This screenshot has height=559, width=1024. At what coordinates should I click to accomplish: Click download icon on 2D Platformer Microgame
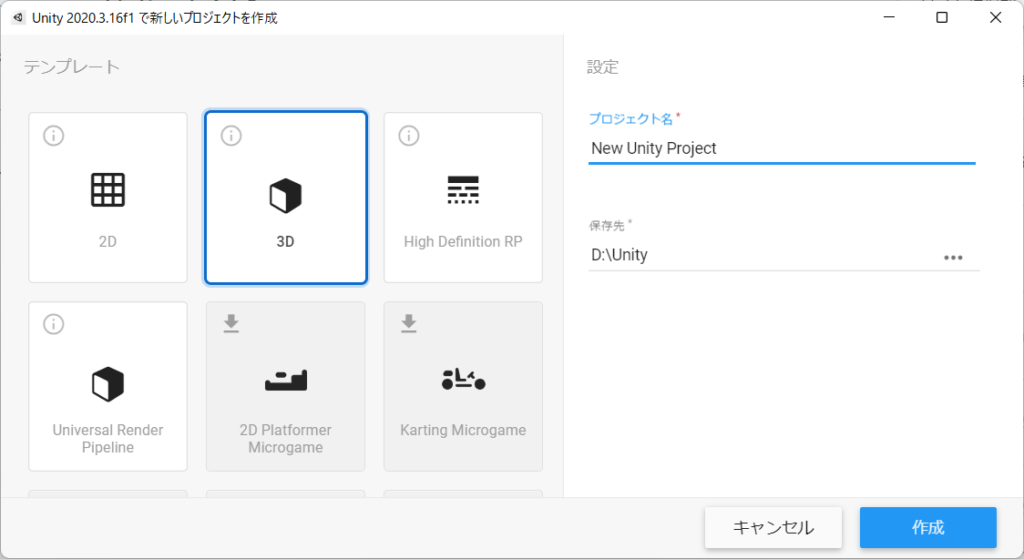pyautogui.click(x=231, y=324)
